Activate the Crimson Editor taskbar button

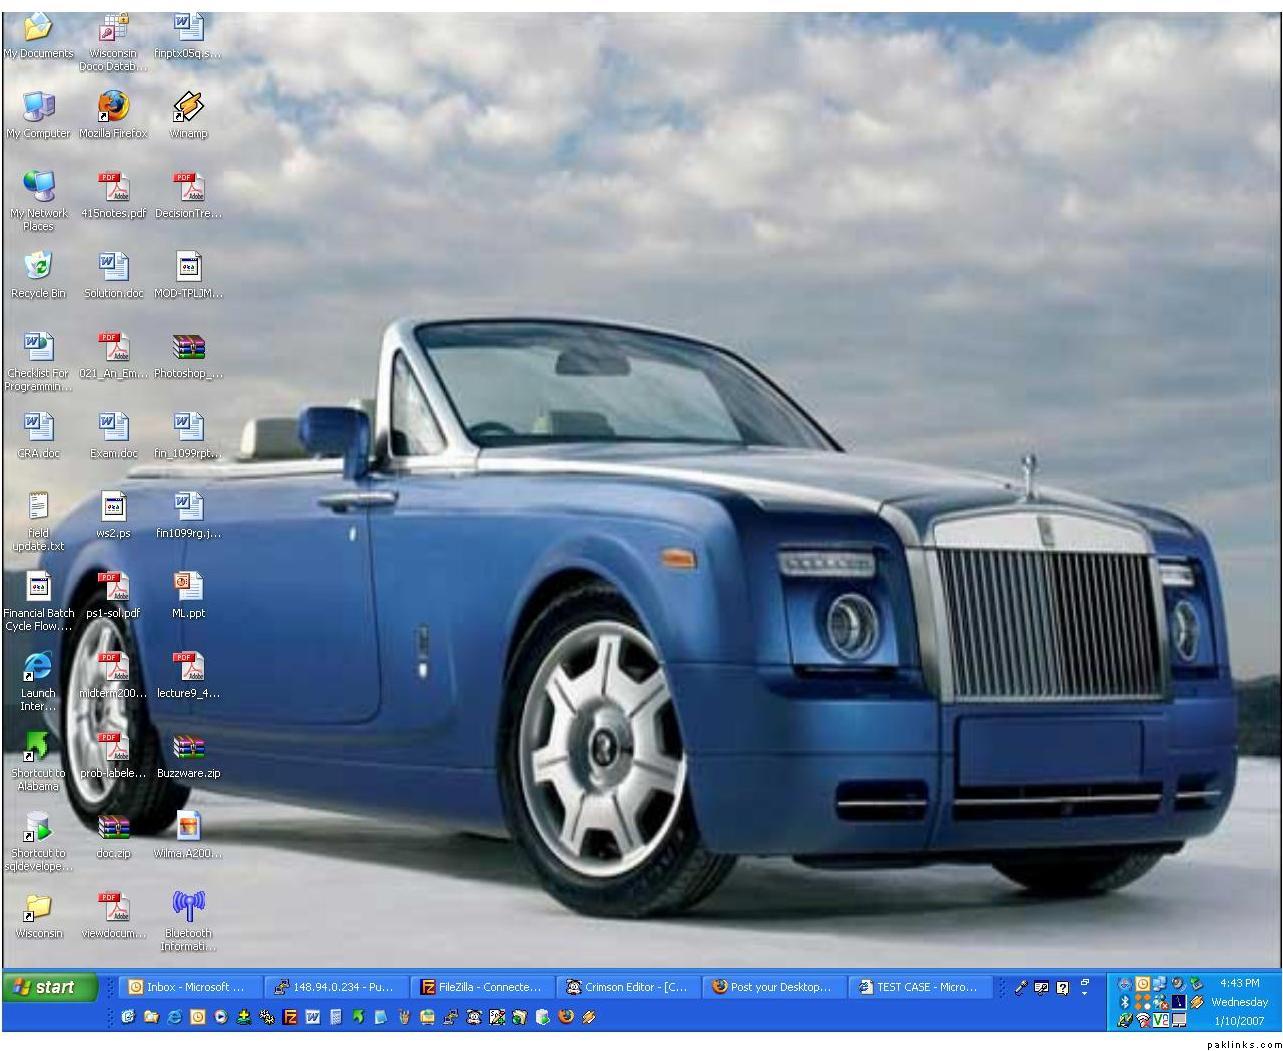[628, 987]
